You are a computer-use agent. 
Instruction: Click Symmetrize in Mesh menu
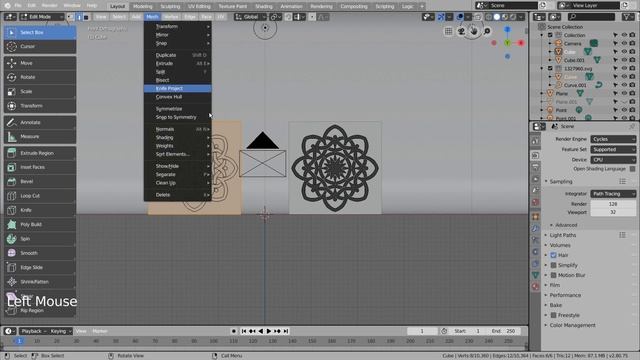(x=178, y=109)
